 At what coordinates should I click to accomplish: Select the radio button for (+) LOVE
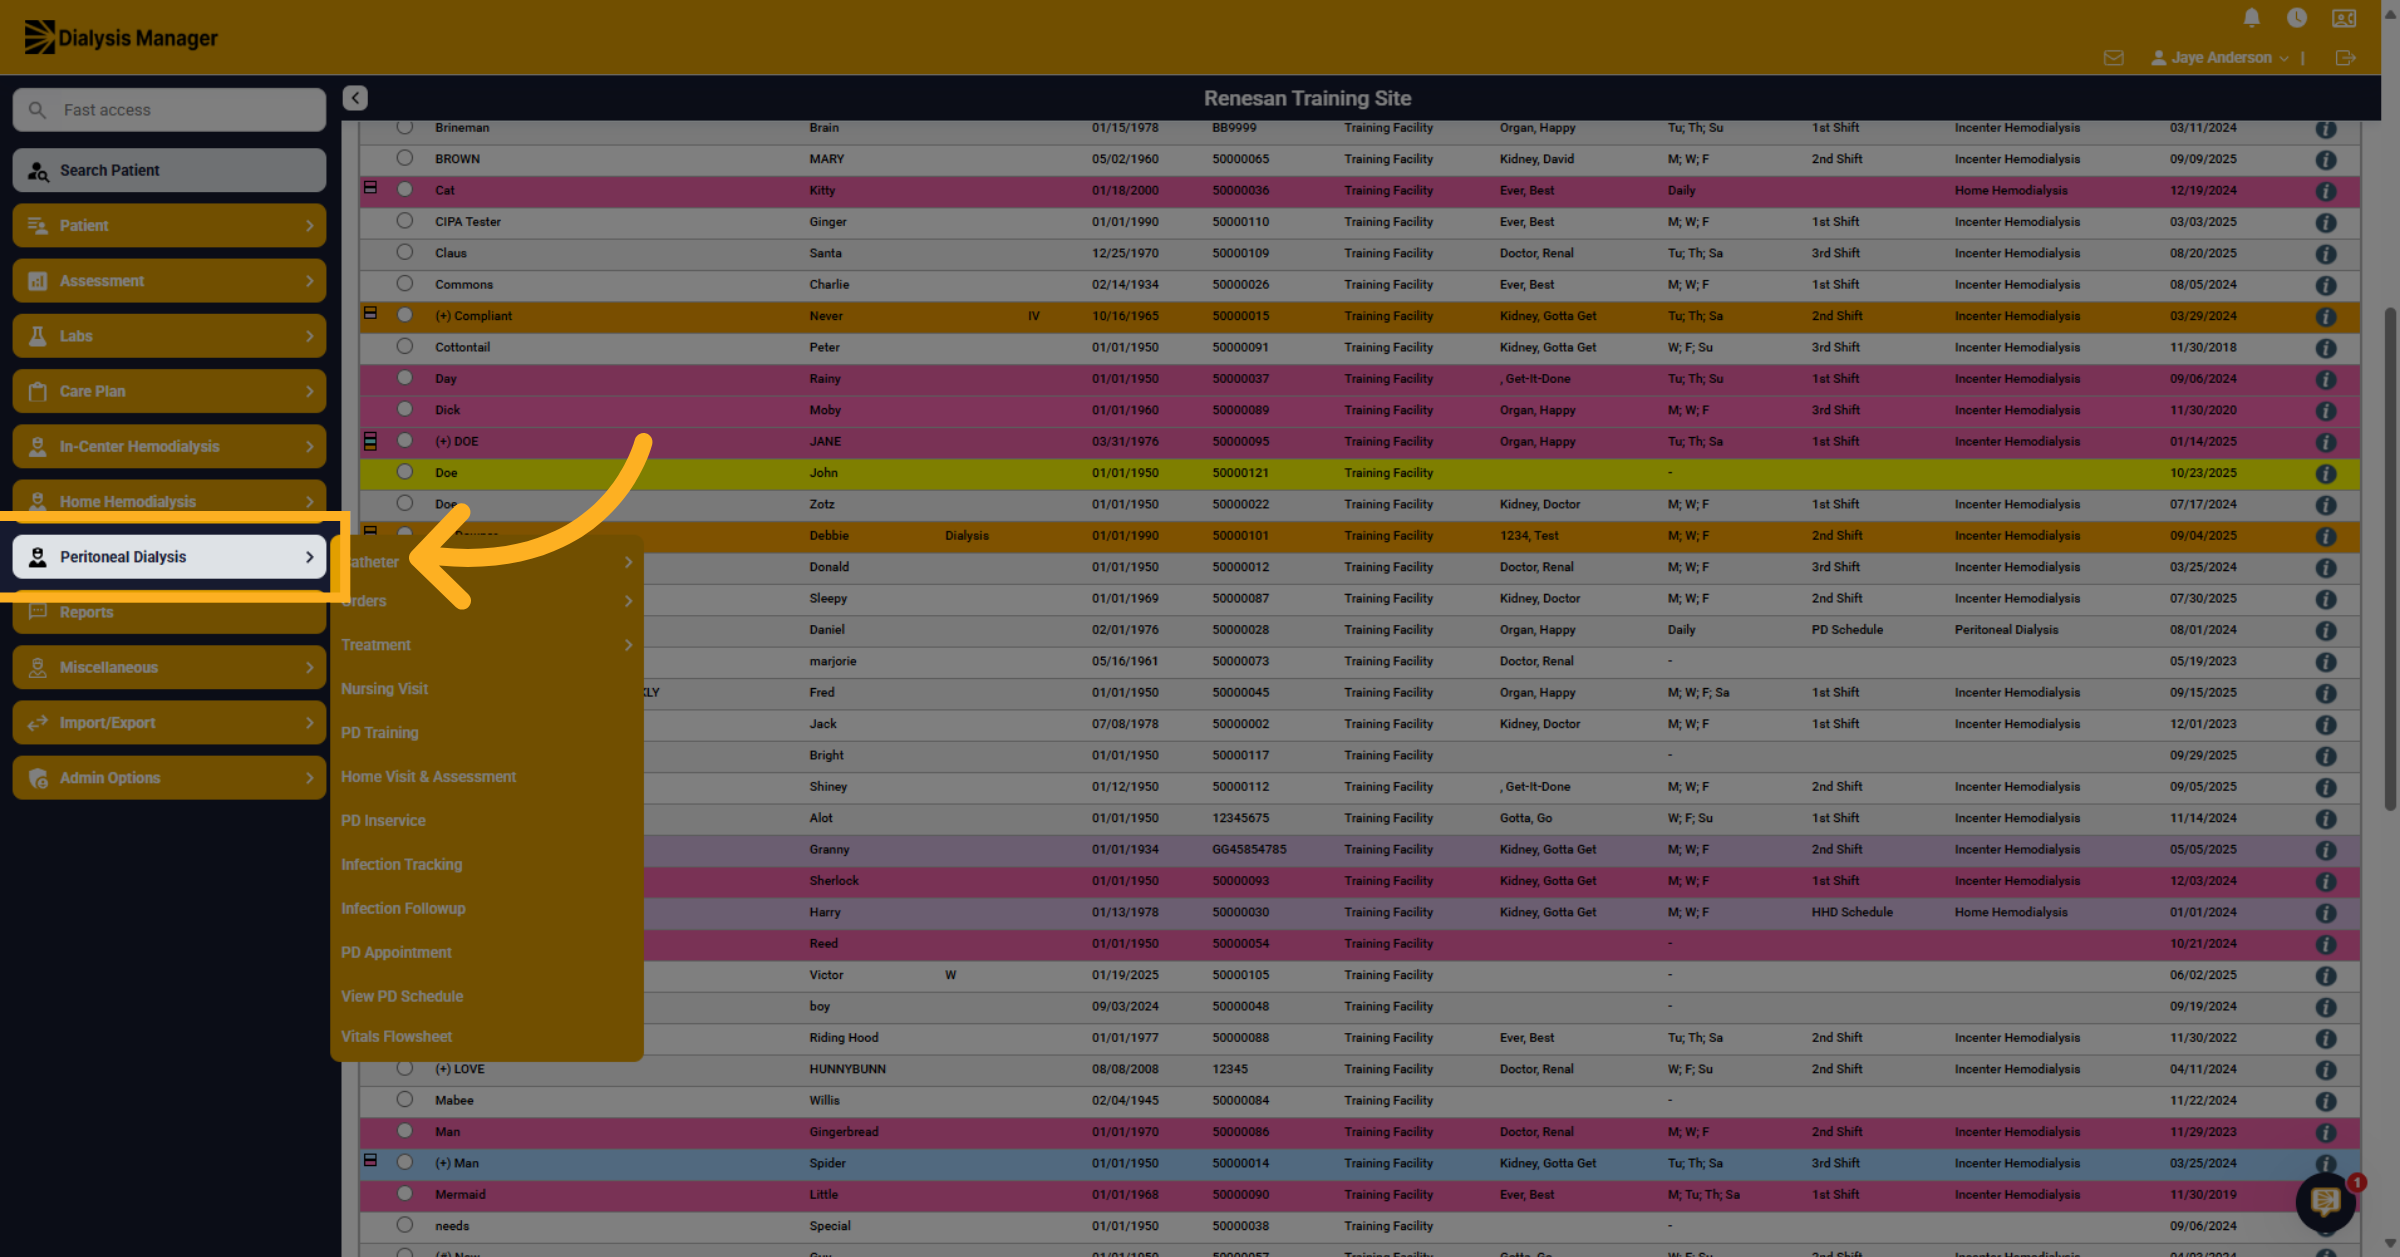pyautogui.click(x=404, y=1068)
